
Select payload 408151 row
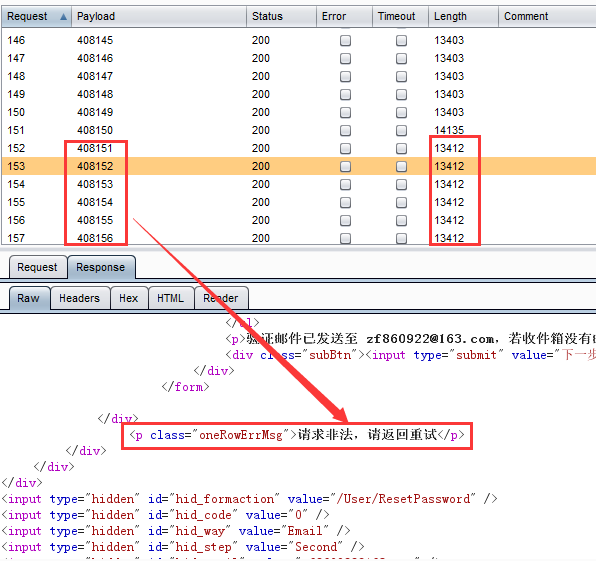click(x=299, y=148)
